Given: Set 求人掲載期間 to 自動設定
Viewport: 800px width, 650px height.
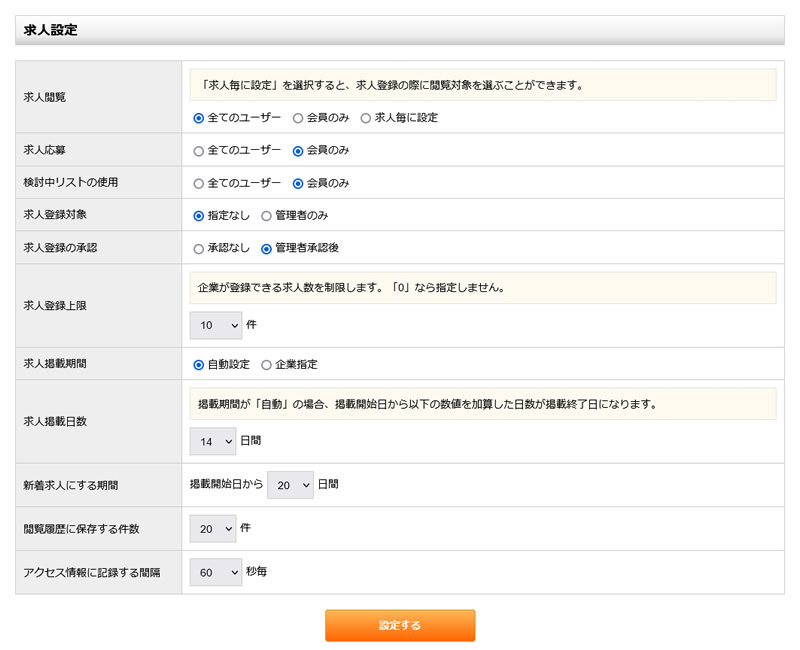Looking at the screenshot, I should tap(198, 365).
